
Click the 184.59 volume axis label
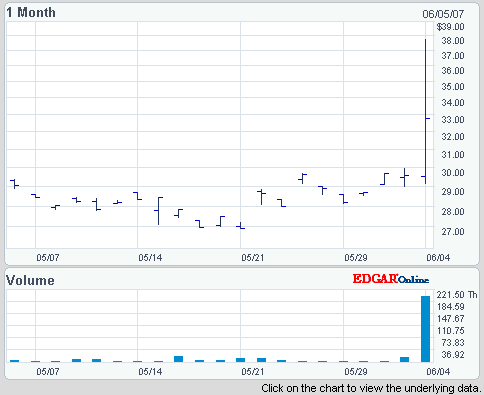coord(451,307)
